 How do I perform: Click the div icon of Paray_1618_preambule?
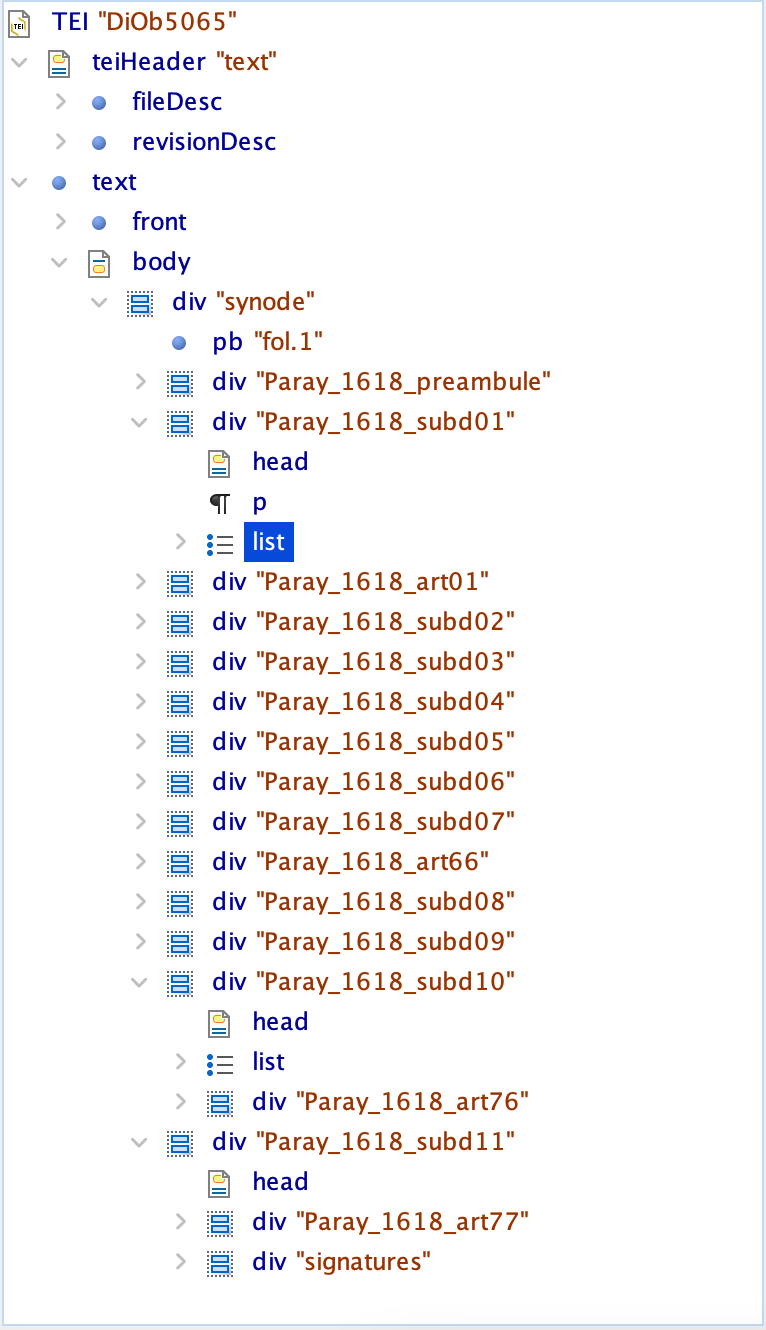point(179,382)
